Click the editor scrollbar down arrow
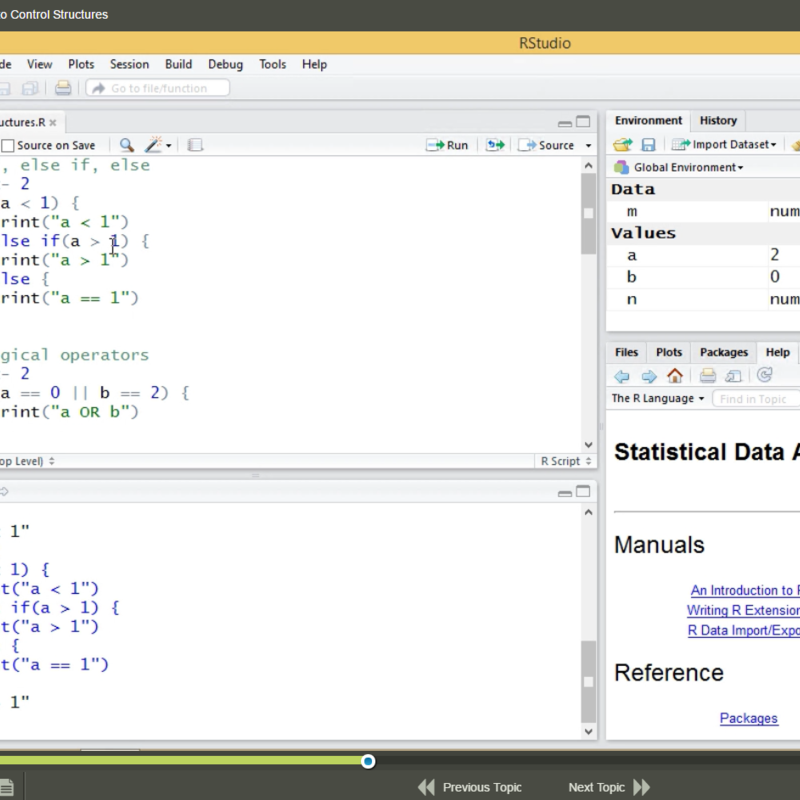800x800 pixels. click(588, 445)
